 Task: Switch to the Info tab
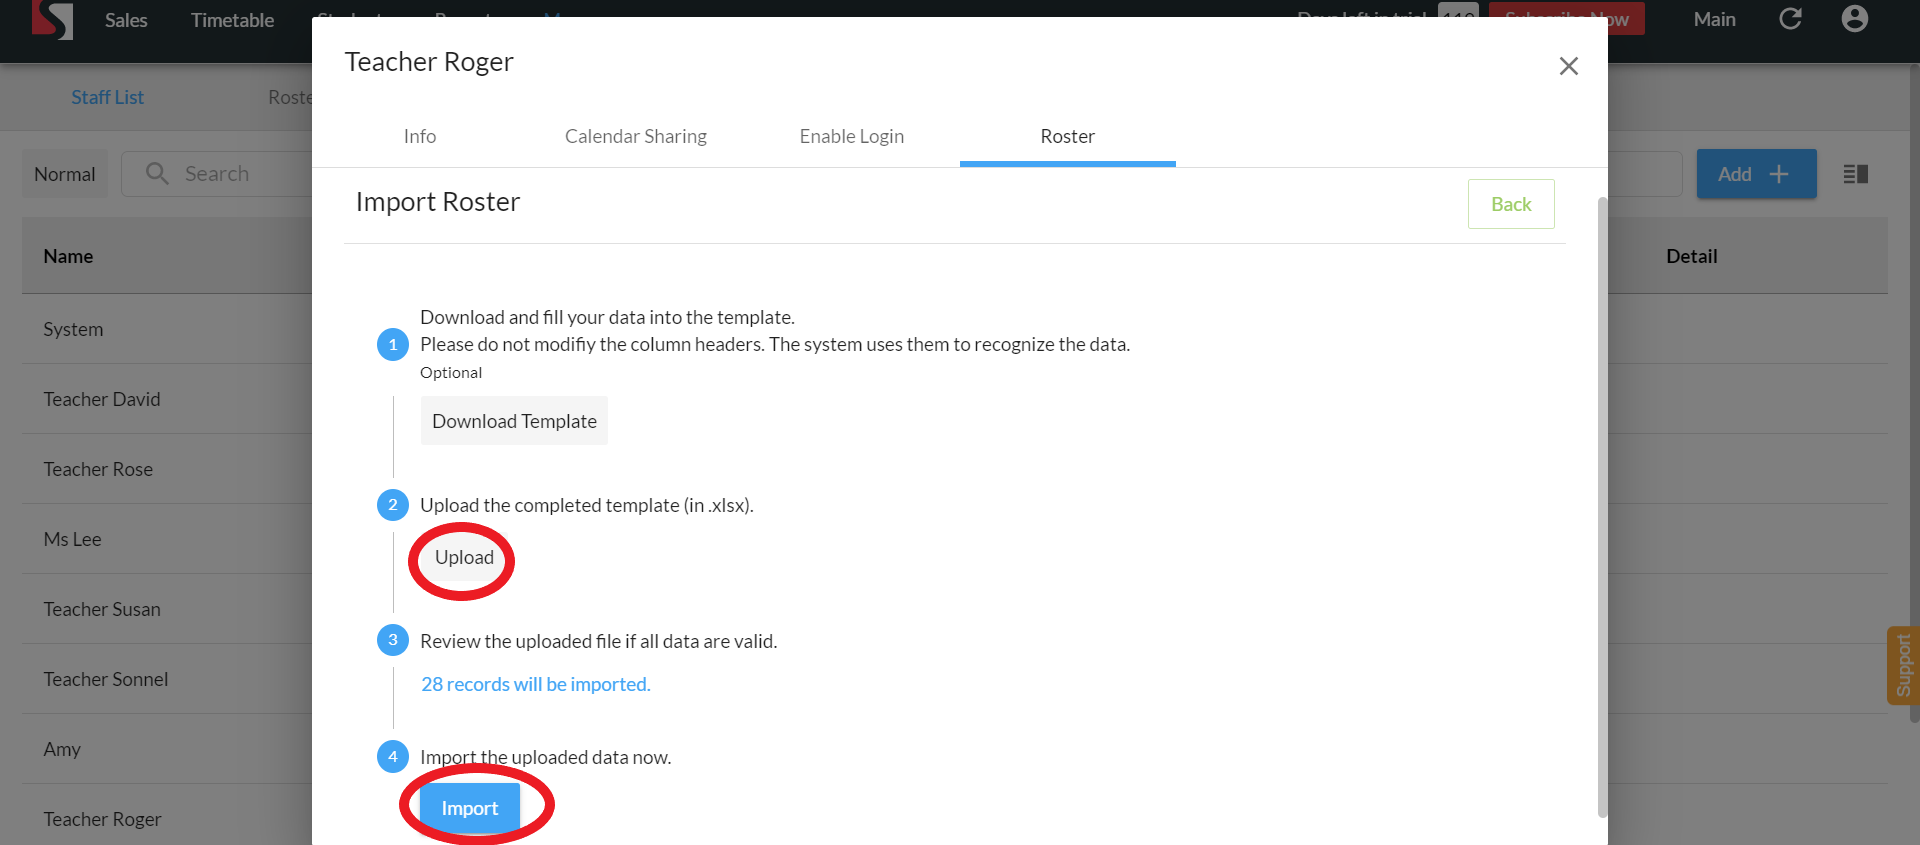click(x=419, y=136)
